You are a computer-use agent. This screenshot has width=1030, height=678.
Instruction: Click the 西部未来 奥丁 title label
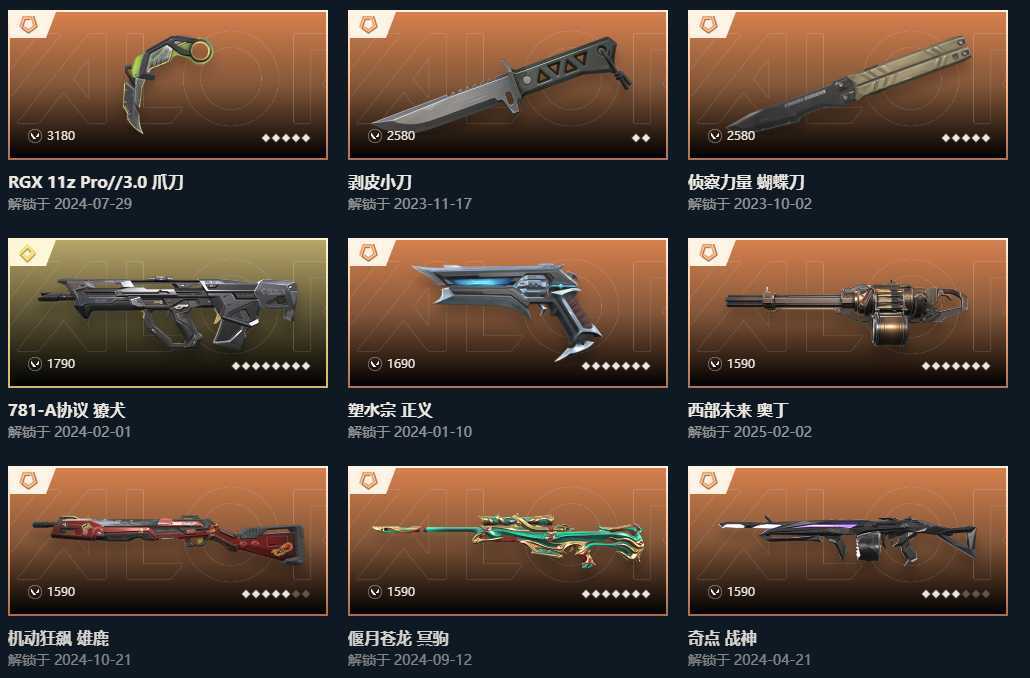coord(738,410)
